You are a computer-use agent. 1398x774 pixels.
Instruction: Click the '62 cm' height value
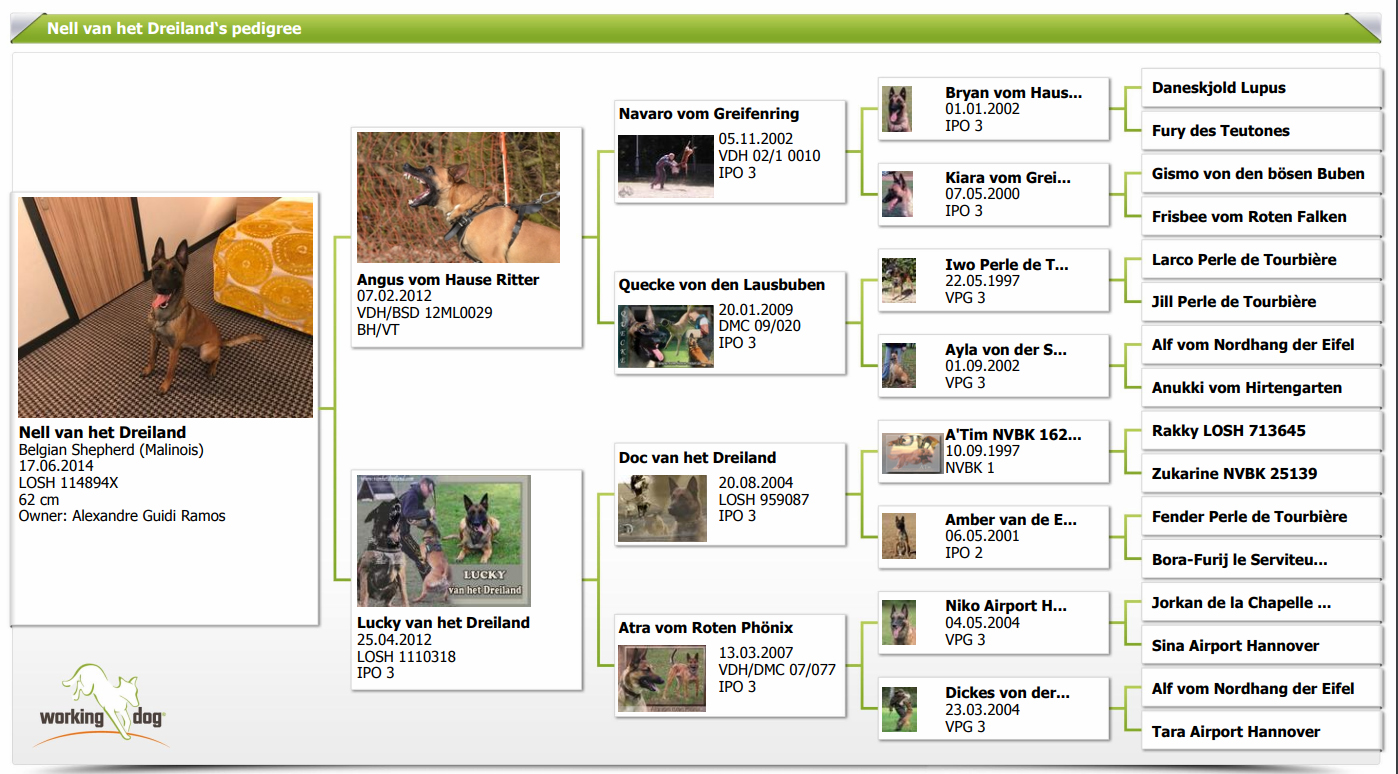click(x=39, y=499)
